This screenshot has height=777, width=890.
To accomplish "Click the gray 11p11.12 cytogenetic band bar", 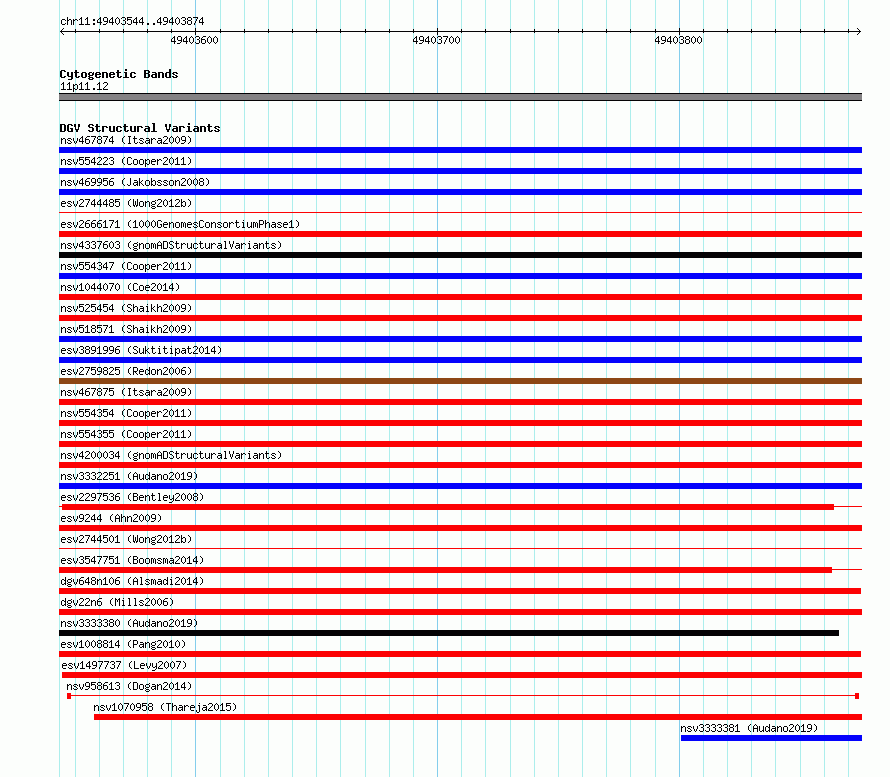I will pos(460,97).
